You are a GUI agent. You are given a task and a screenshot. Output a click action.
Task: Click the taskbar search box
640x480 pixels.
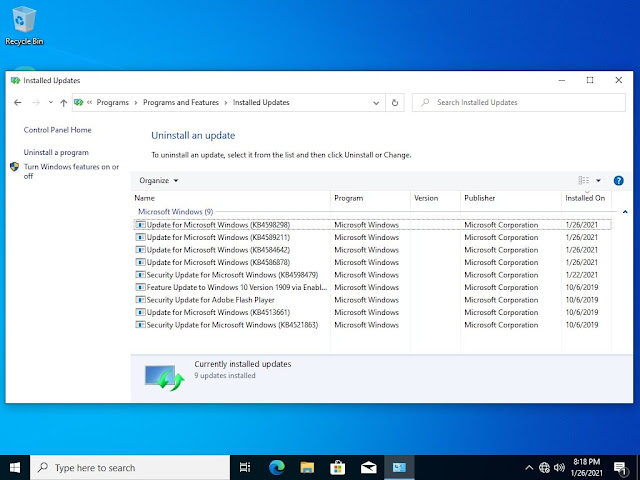(x=130, y=467)
